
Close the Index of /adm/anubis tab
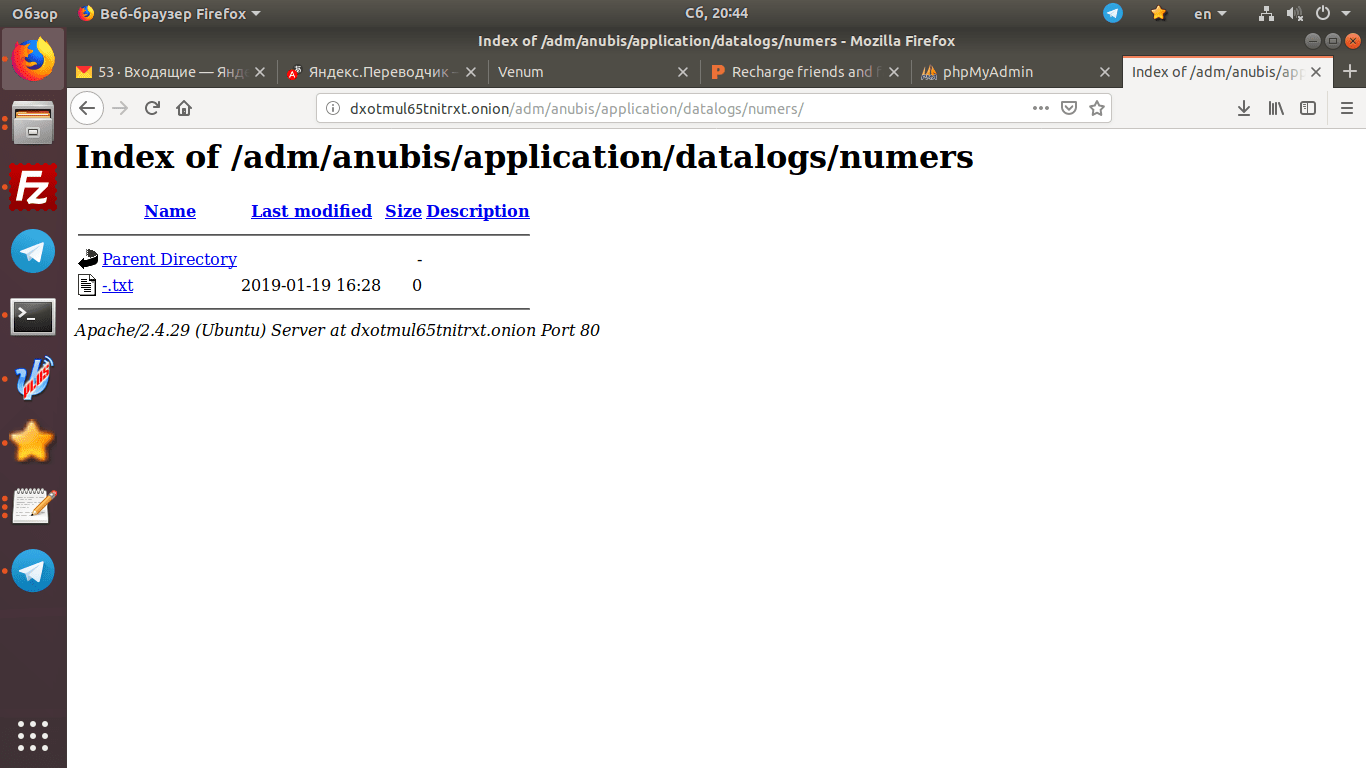1316,72
